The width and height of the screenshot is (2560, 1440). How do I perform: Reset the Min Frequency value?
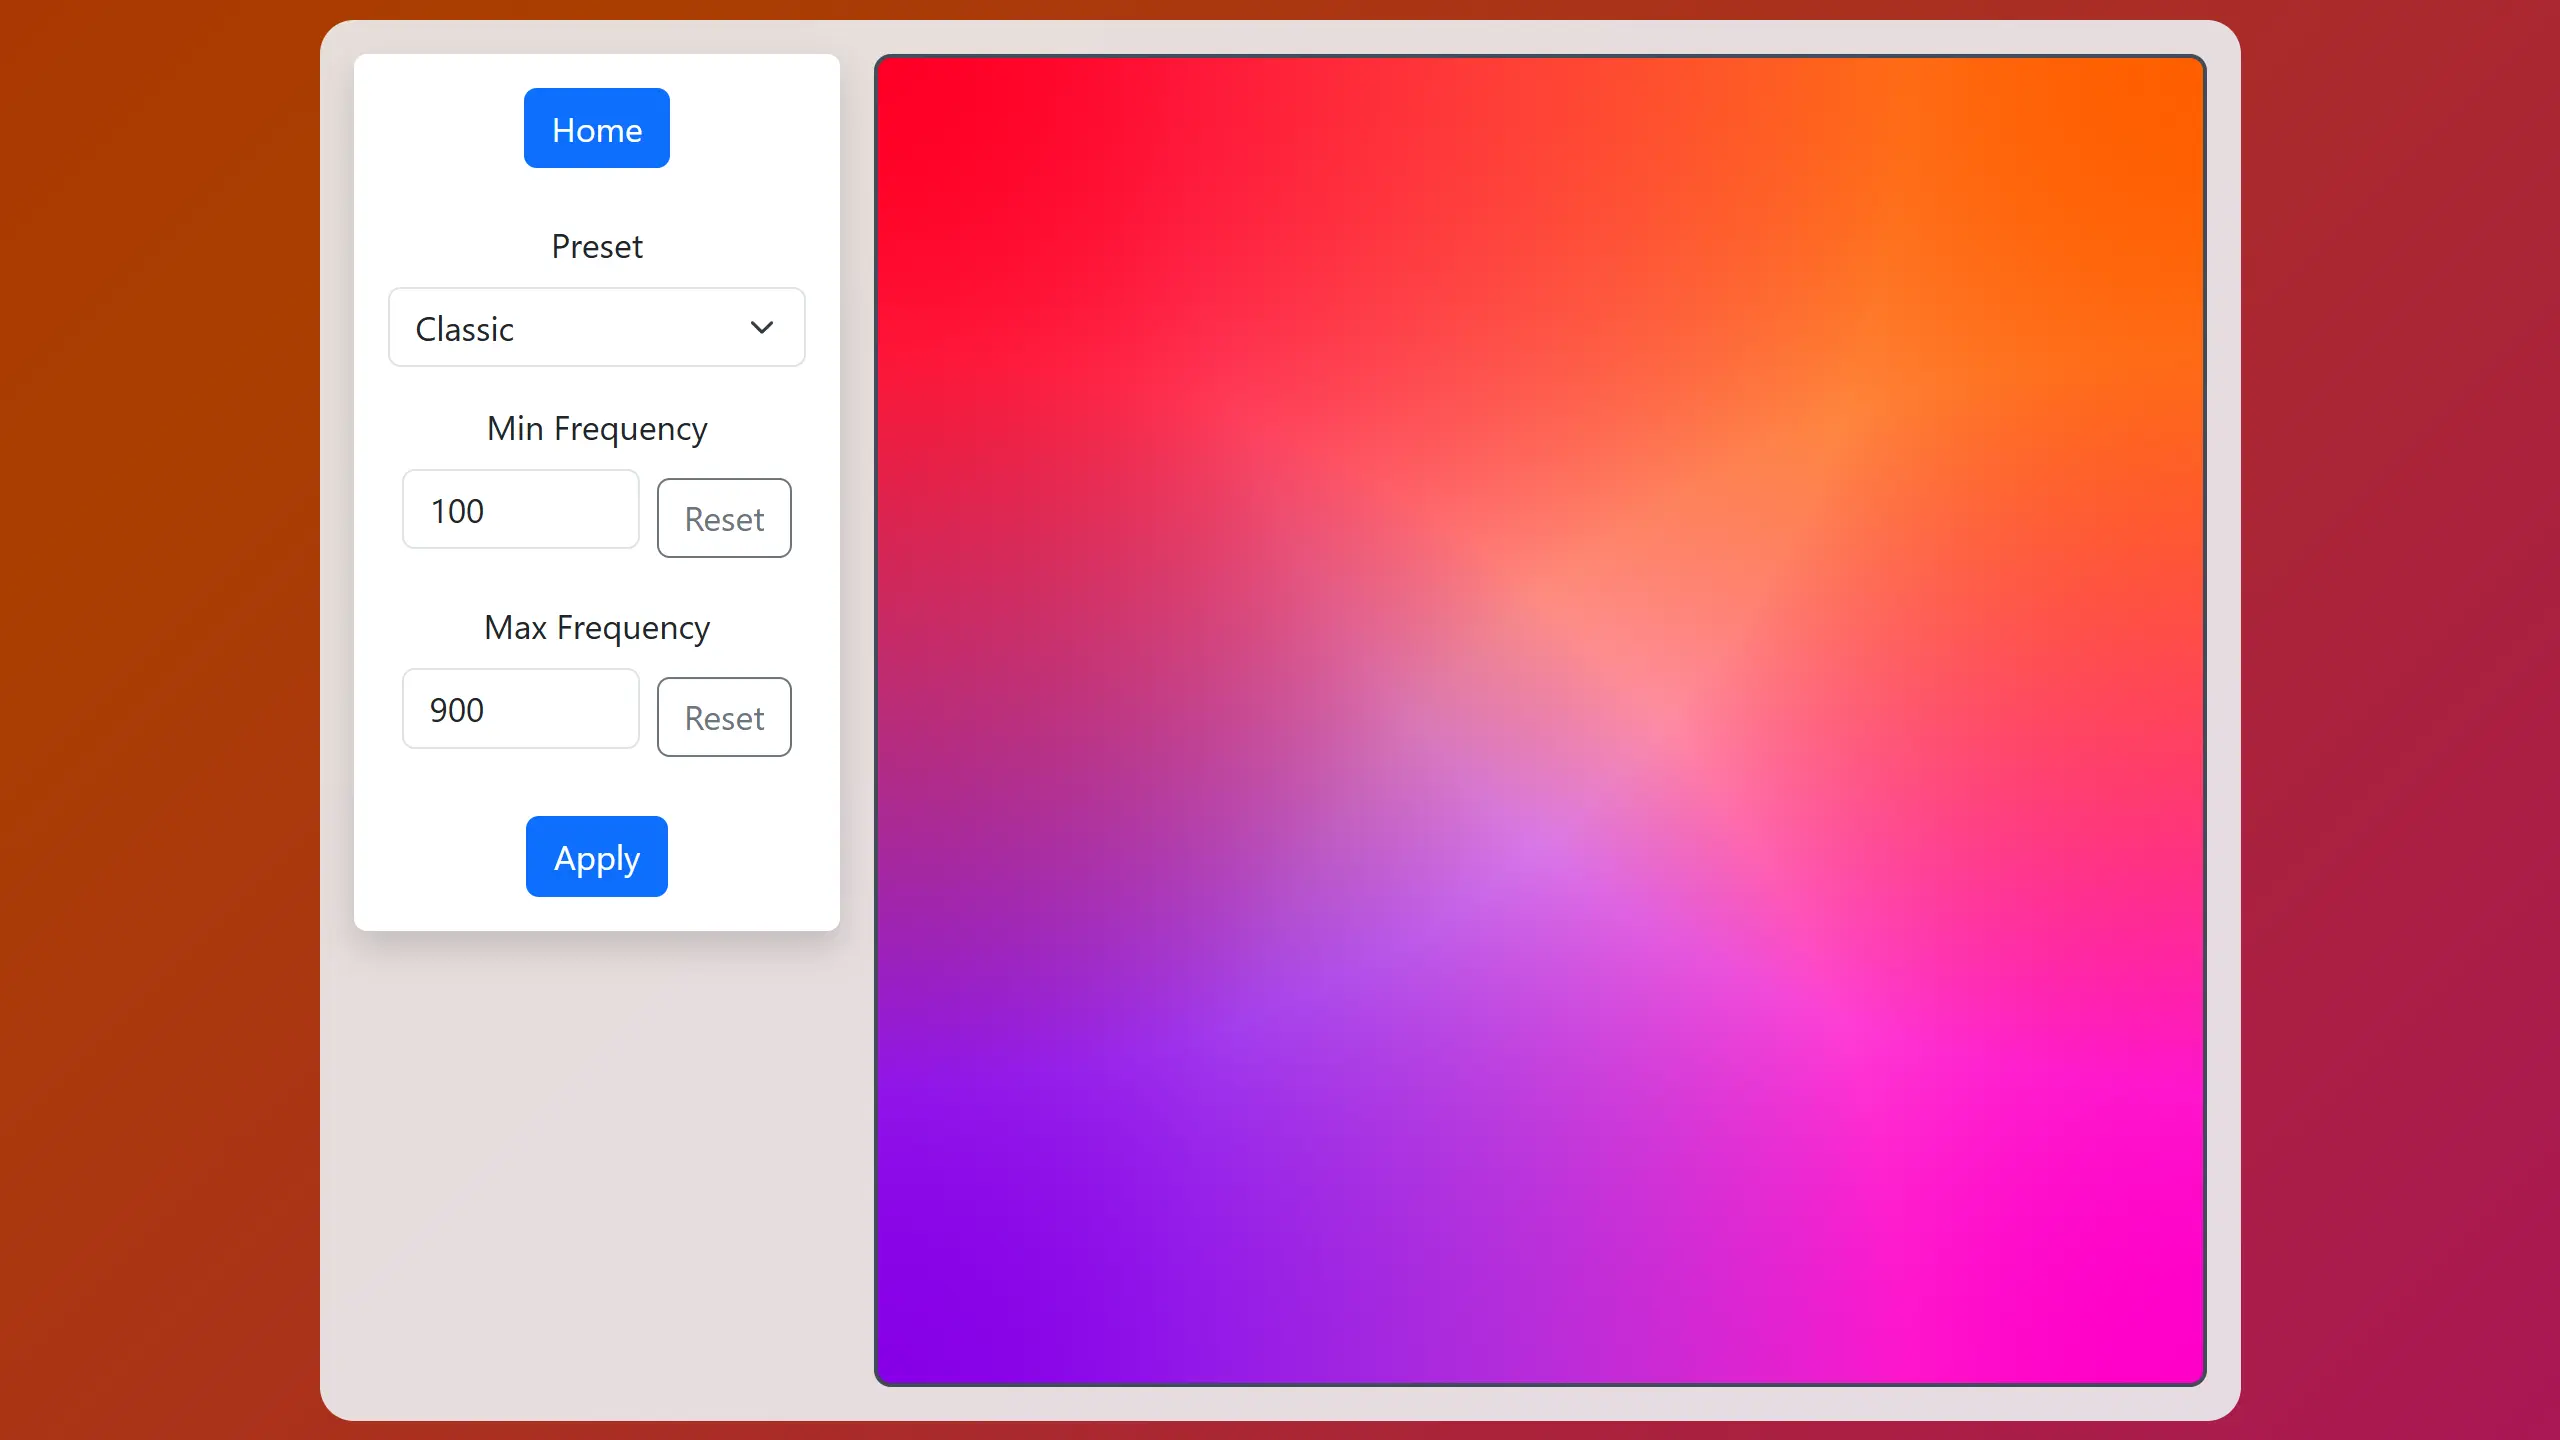(724, 518)
